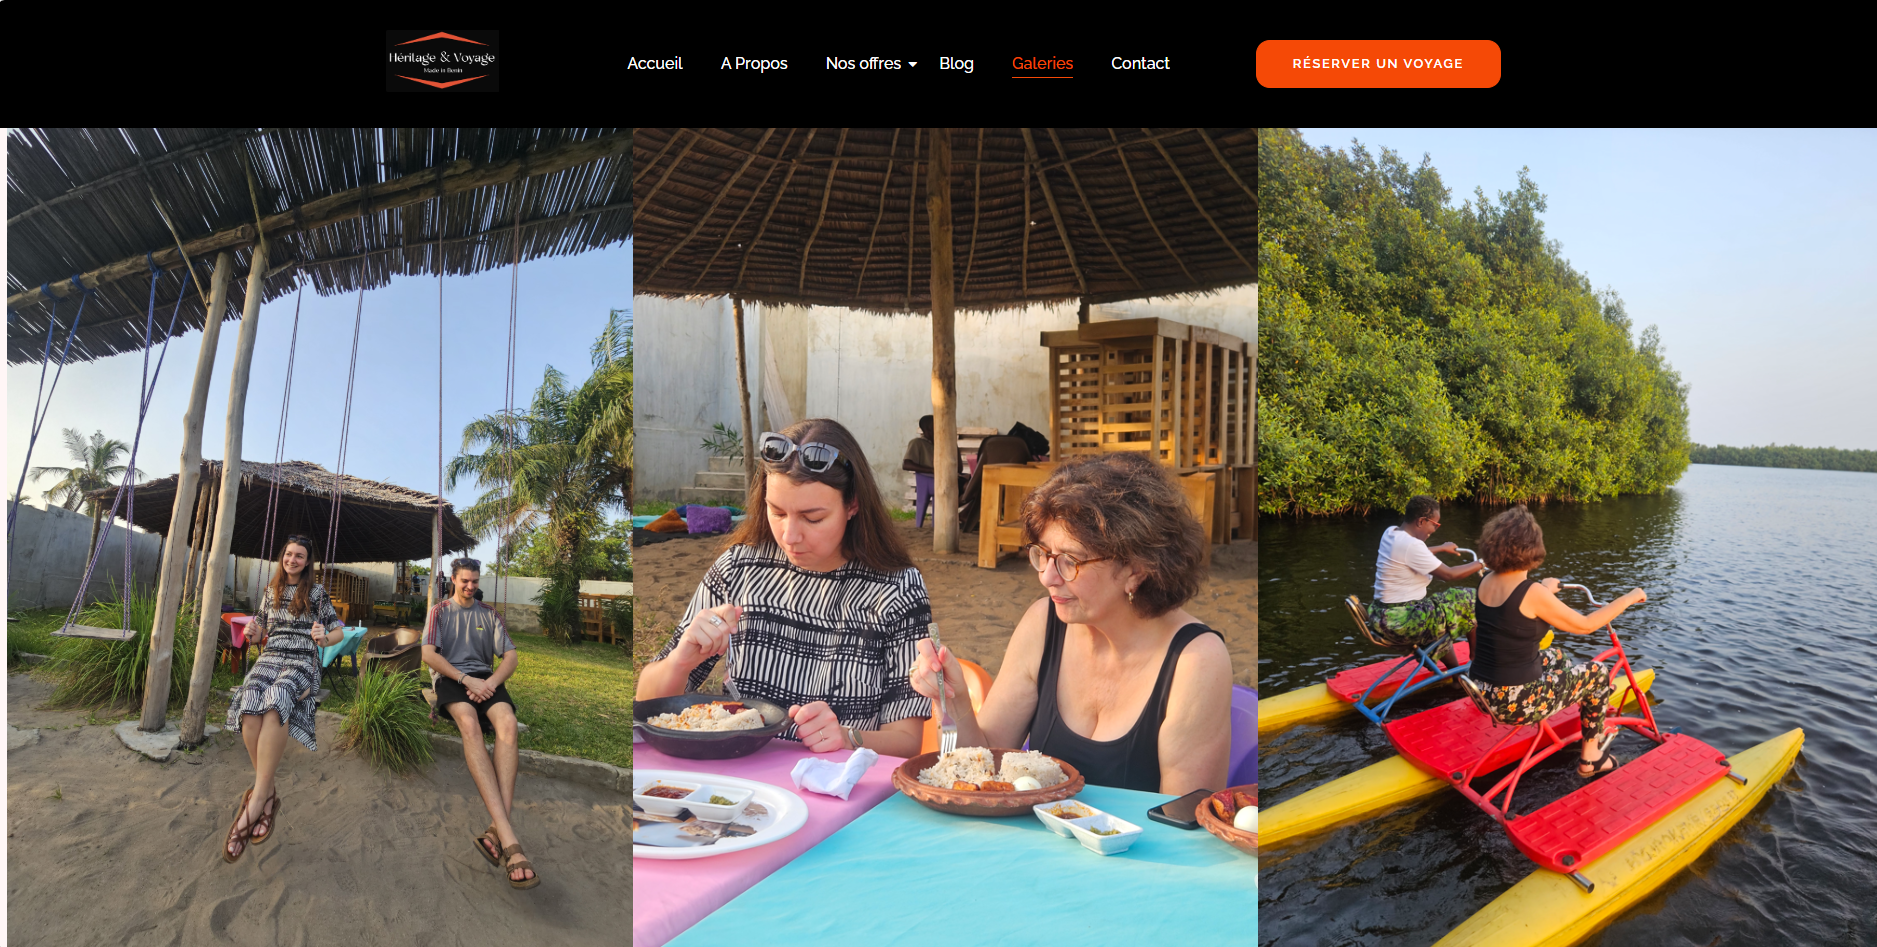Viewport: 1877px width, 947px height.
Task: Open the Accueil menu item
Action: 654,63
